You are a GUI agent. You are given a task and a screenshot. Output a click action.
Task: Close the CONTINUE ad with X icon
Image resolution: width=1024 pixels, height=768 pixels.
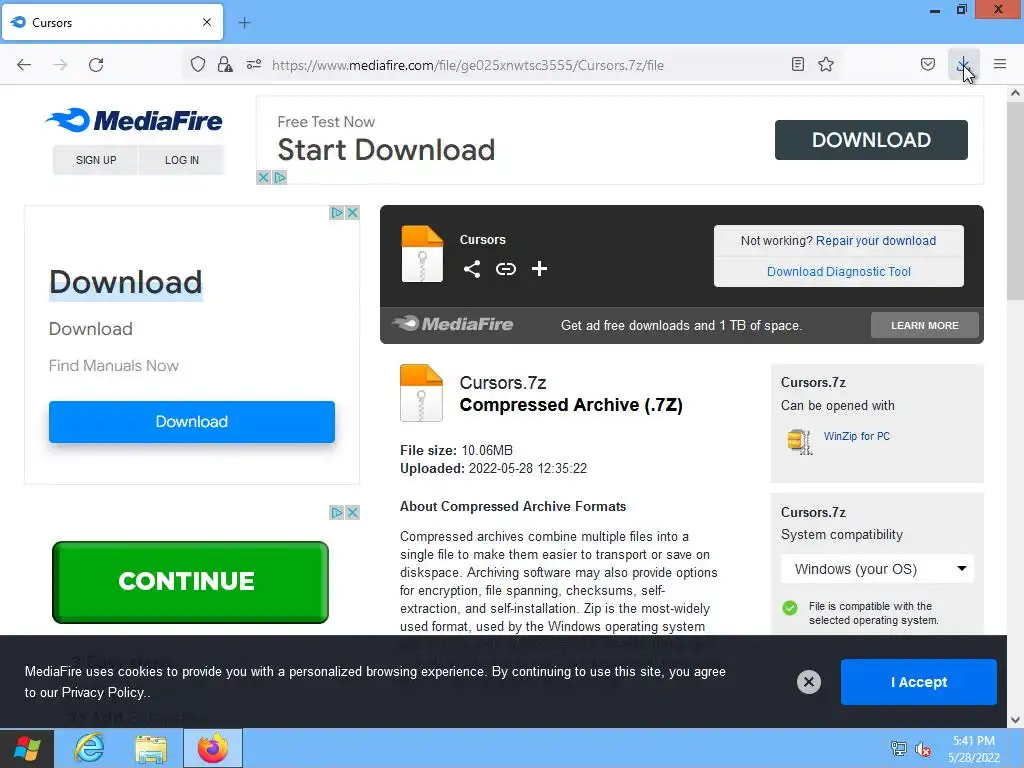(x=353, y=513)
